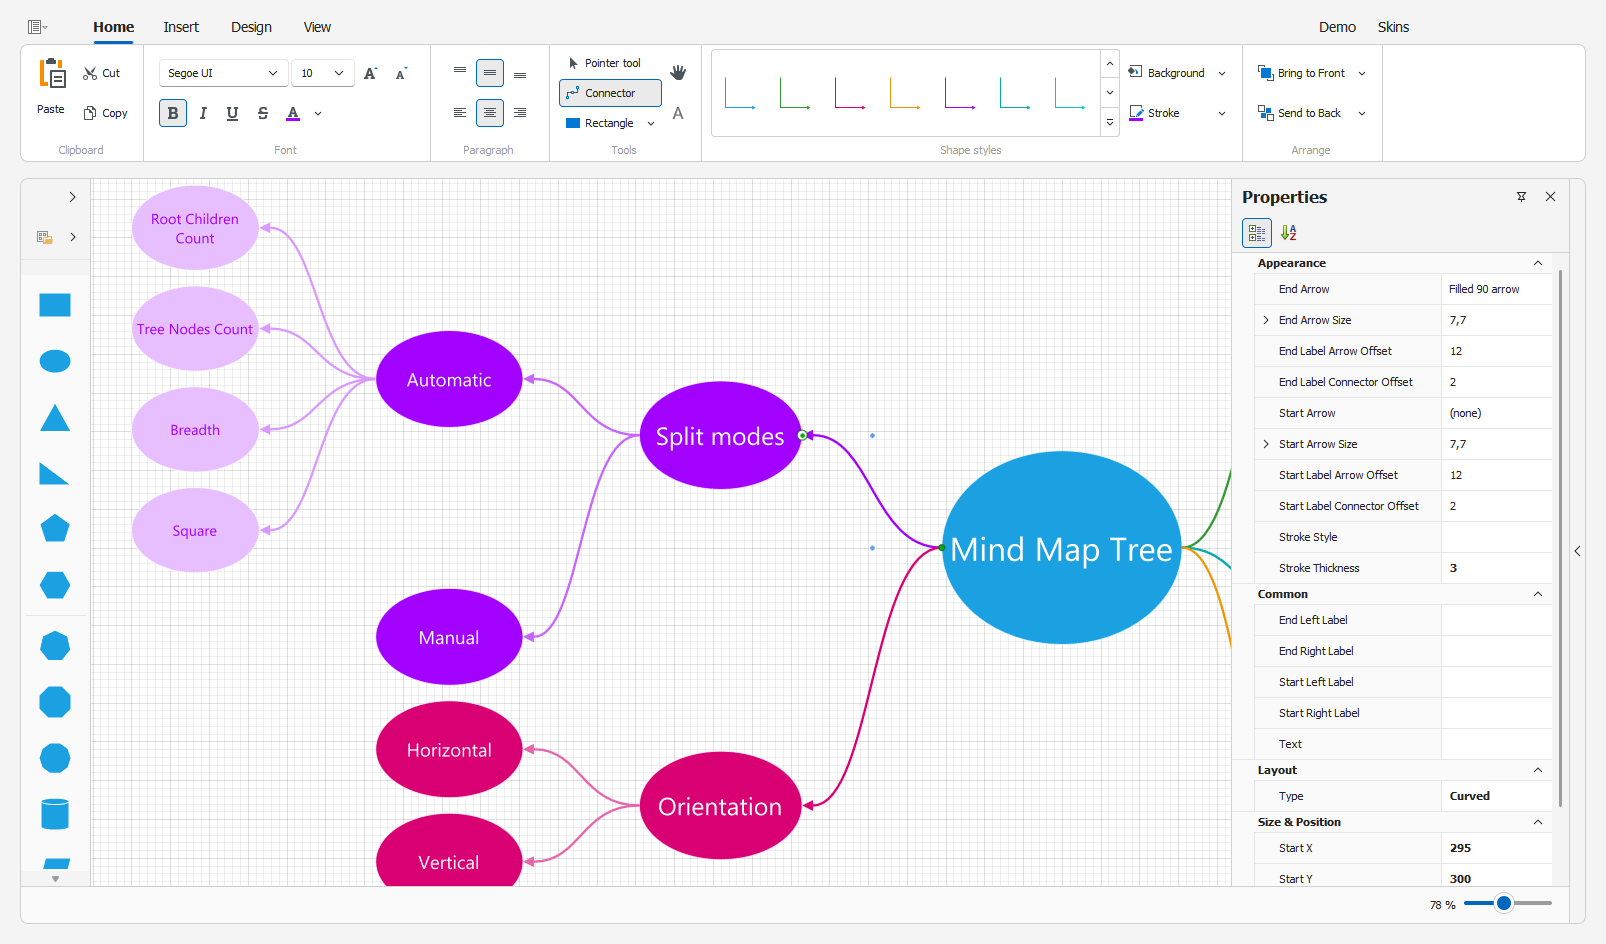
Task: Open the Design tab
Action: pos(251,27)
